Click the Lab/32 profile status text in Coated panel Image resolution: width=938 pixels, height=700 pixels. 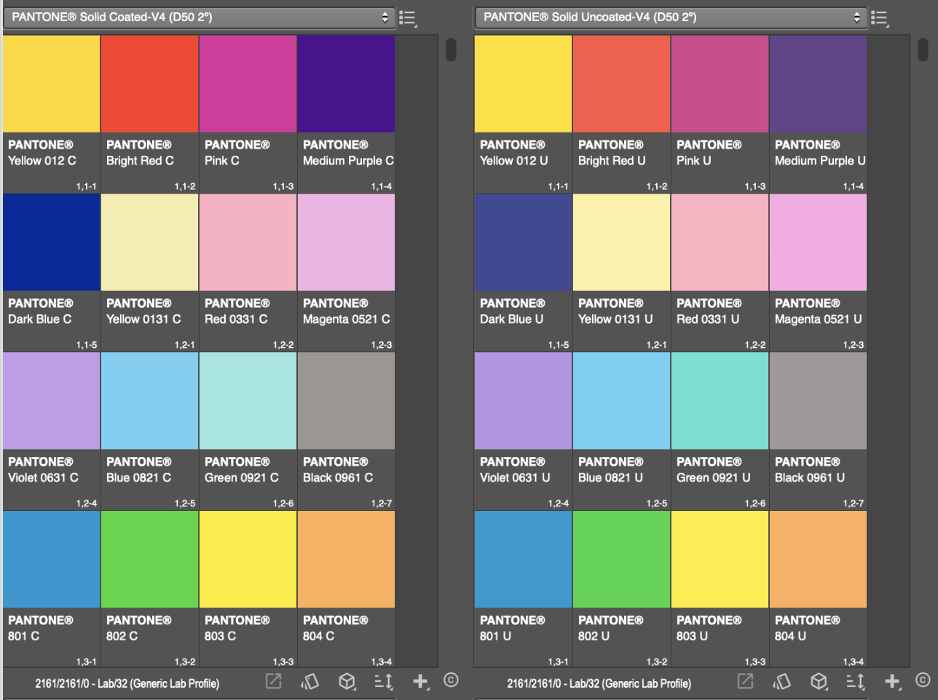coord(127,683)
